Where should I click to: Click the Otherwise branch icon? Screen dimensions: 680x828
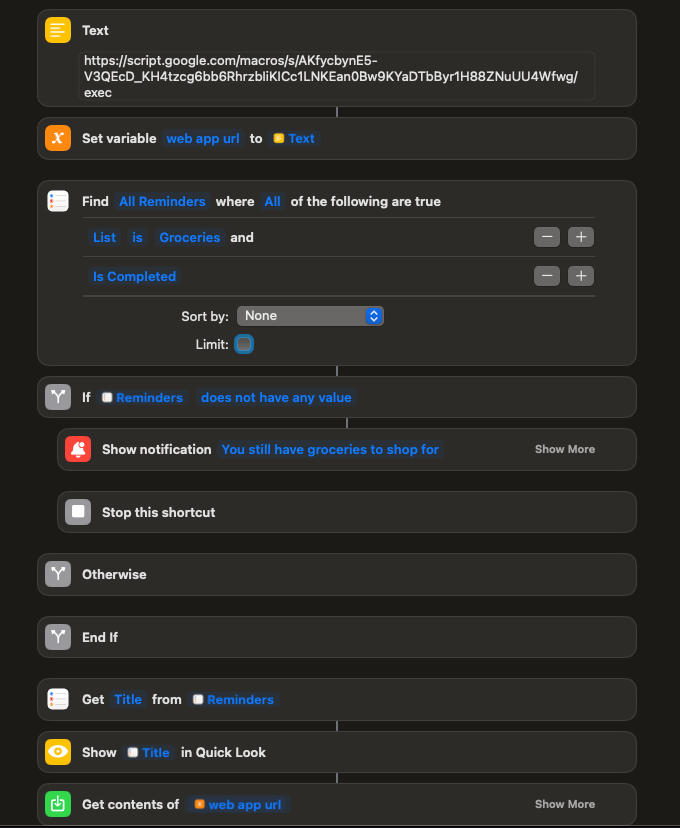58,575
